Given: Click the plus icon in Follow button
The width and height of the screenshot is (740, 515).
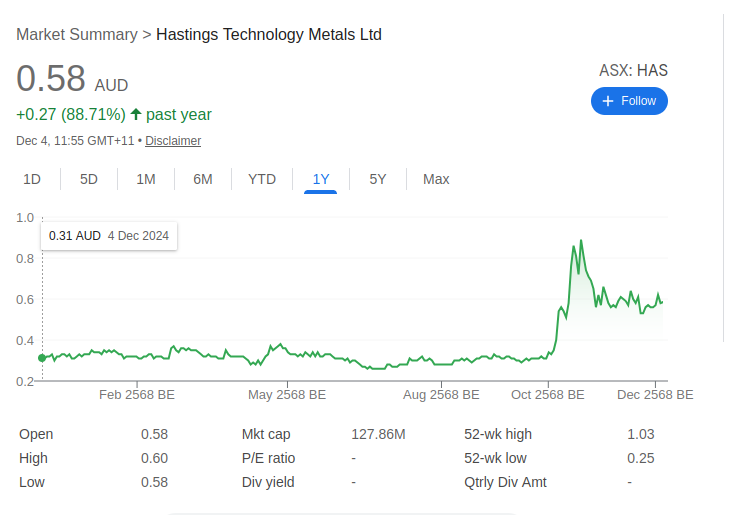Looking at the screenshot, I should click(x=608, y=101).
